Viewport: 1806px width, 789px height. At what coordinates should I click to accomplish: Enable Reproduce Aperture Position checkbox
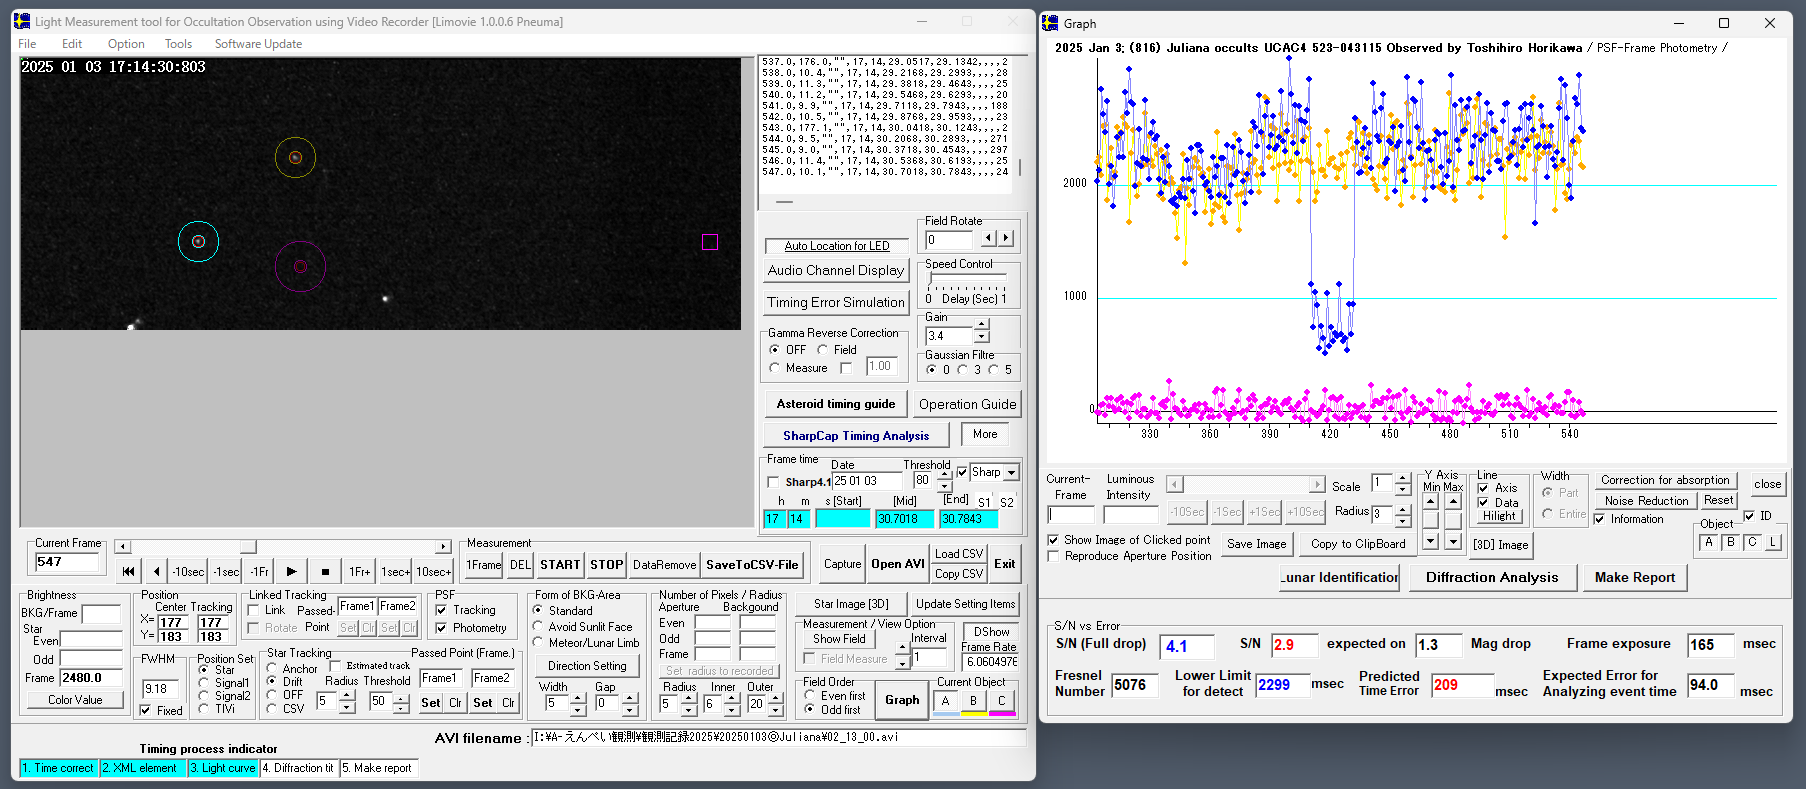pos(1053,556)
